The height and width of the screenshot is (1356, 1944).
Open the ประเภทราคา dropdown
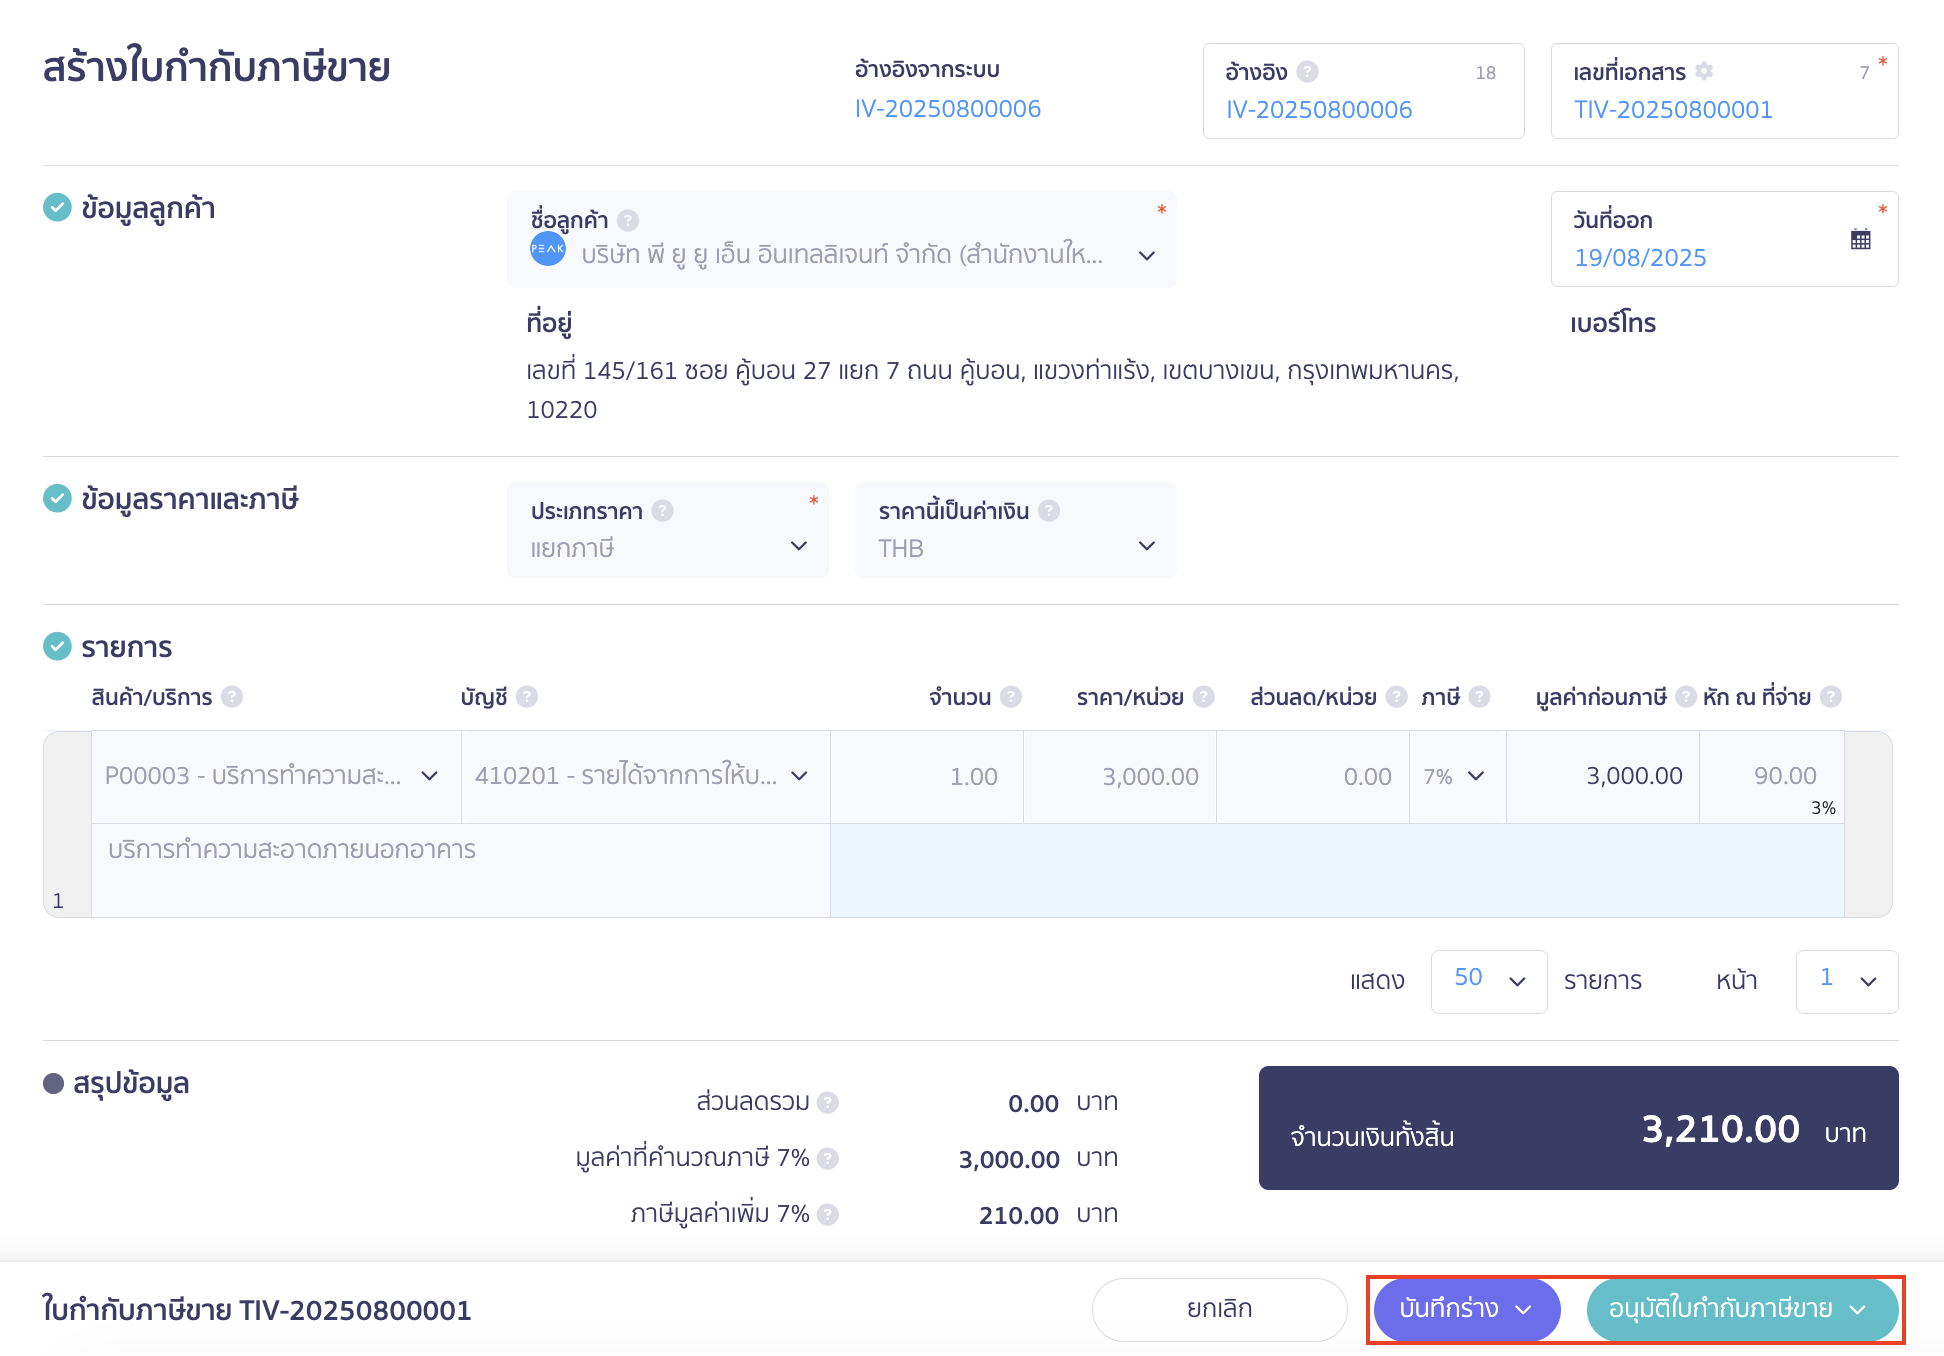(x=668, y=546)
